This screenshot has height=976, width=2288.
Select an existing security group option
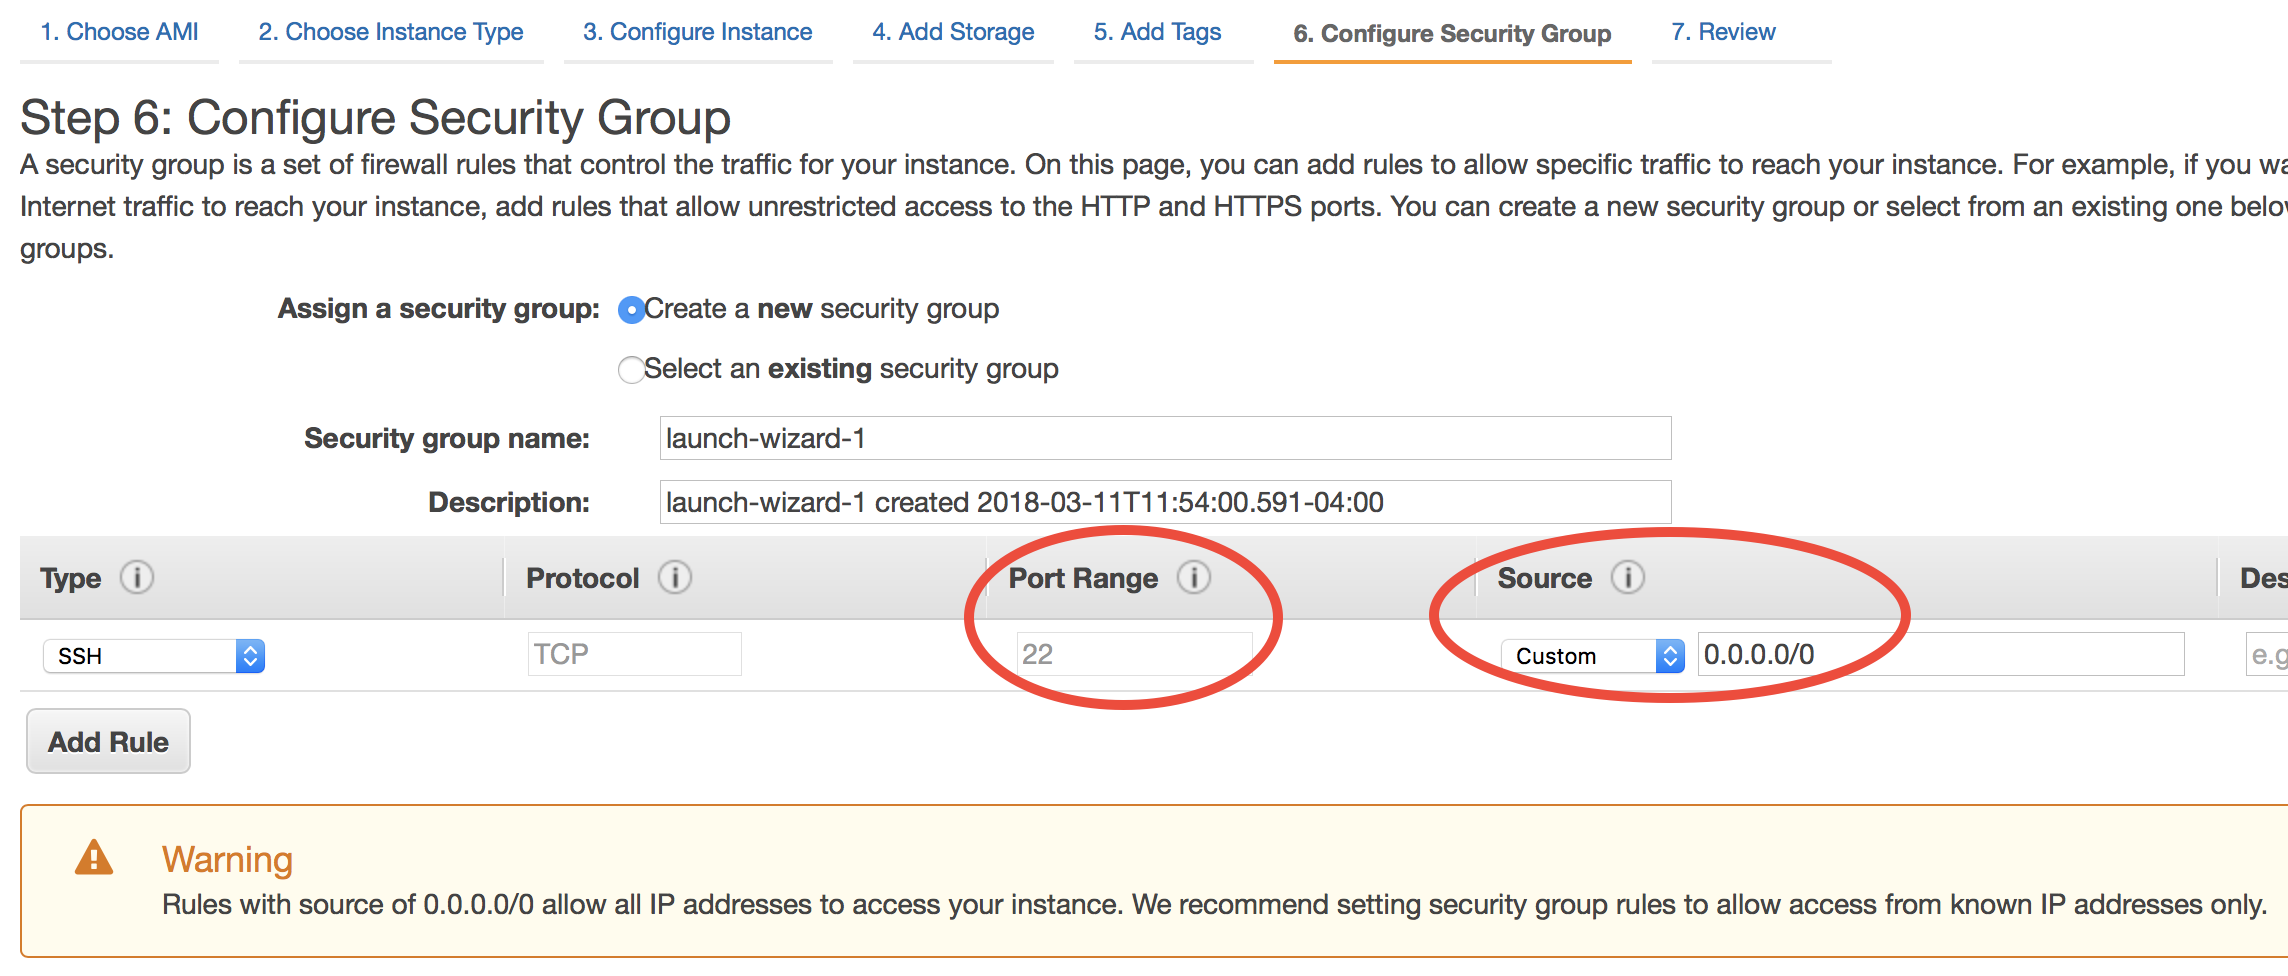point(631,370)
